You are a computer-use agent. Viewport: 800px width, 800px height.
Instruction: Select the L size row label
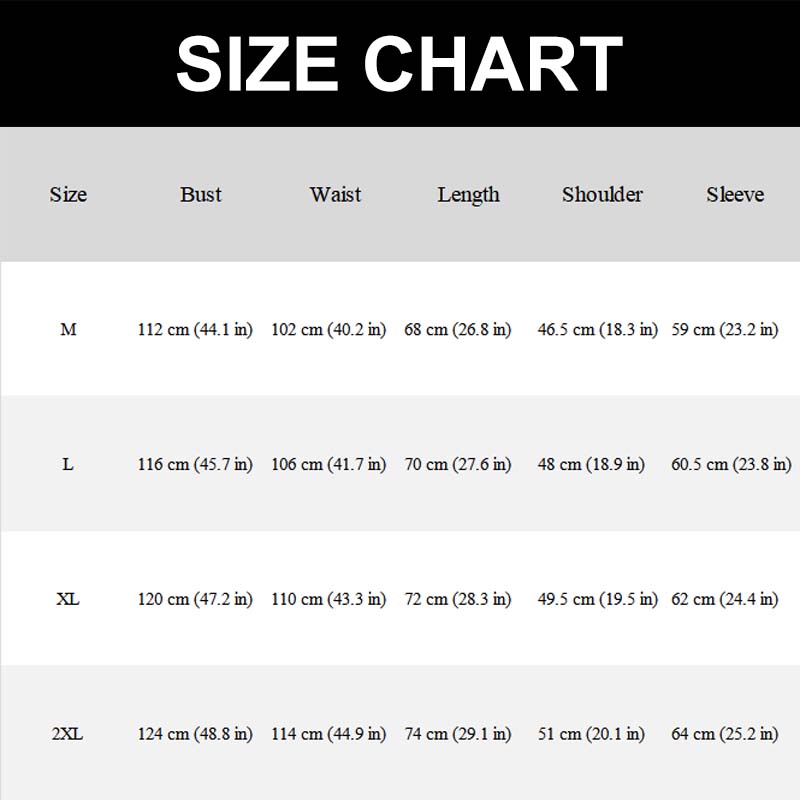(68, 464)
